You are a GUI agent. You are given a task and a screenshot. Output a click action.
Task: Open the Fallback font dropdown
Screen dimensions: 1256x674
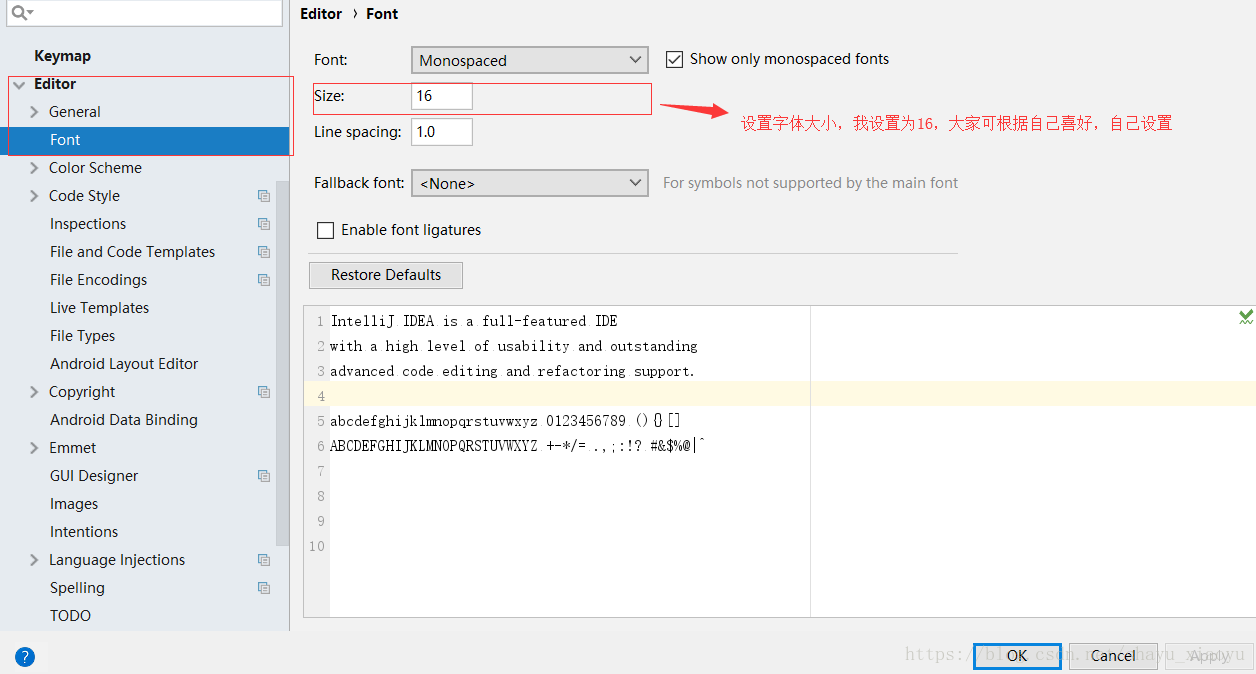529,184
